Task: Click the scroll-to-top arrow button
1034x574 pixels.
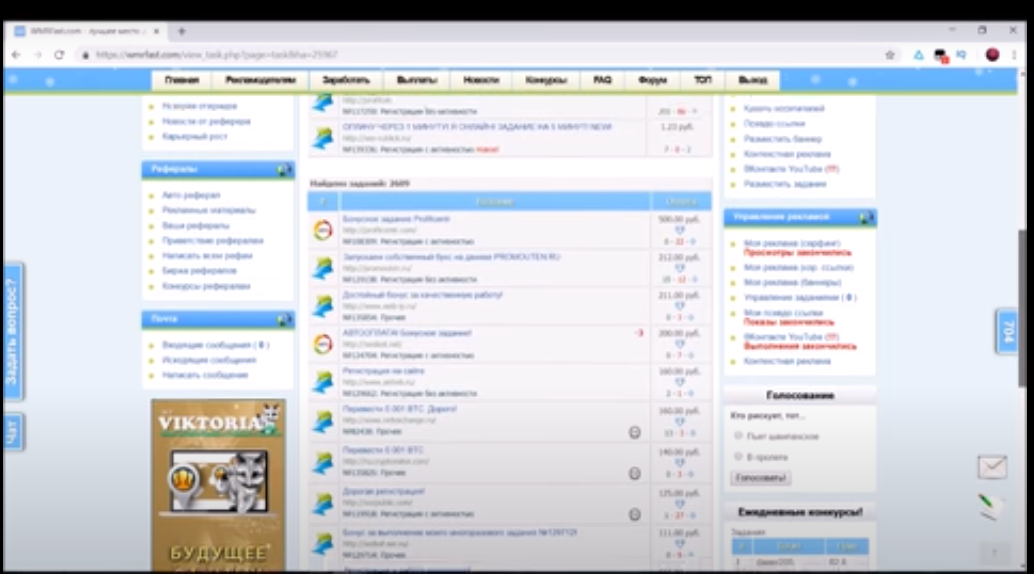Action: pos(994,552)
